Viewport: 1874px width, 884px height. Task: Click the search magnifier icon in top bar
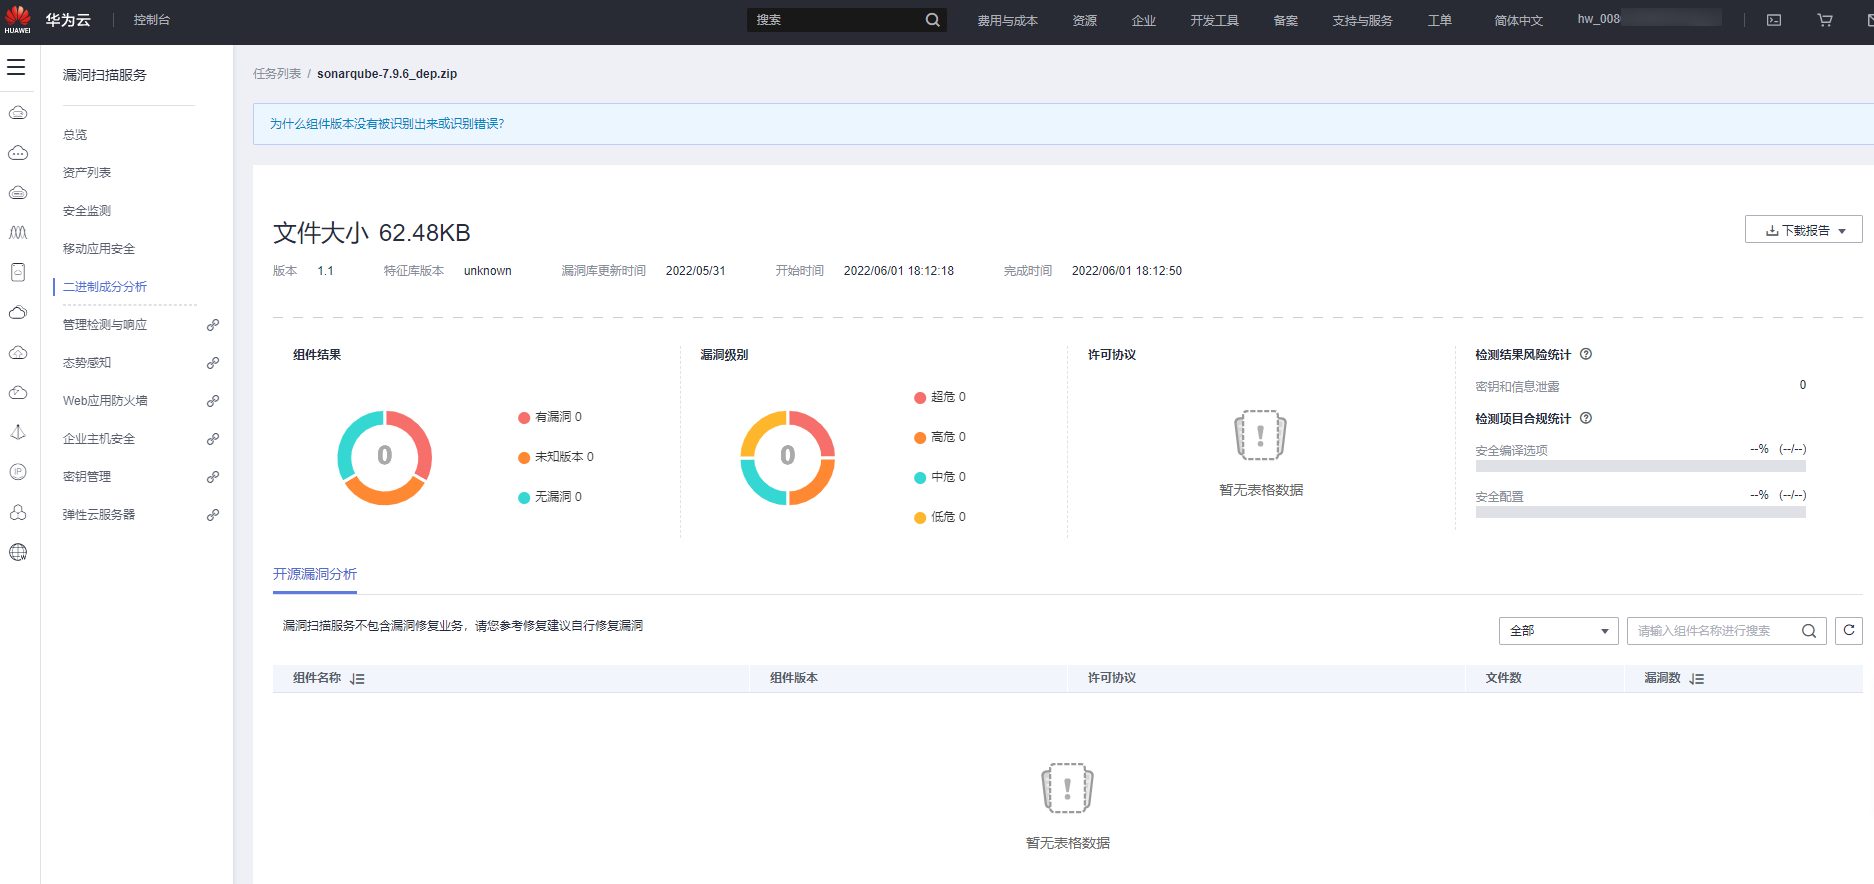932,20
